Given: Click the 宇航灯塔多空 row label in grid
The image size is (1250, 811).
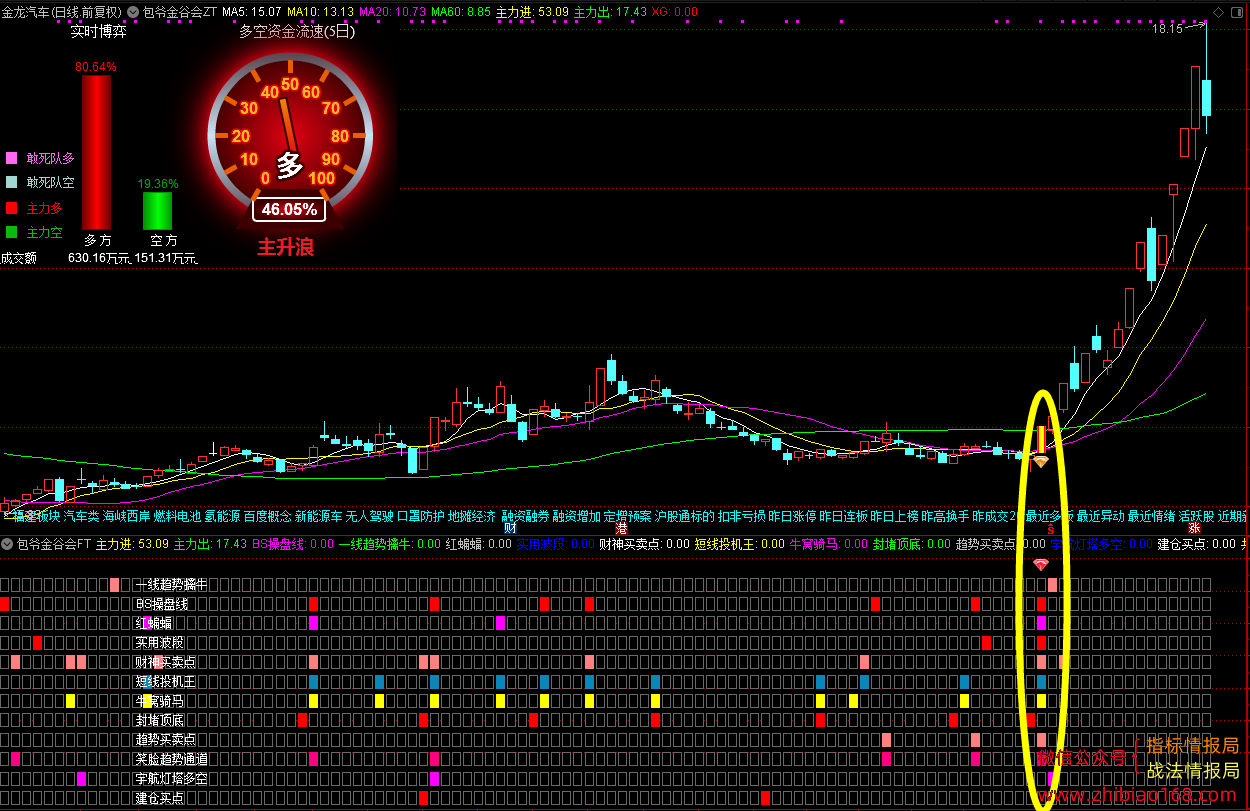Looking at the screenshot, I should point(171,778).
